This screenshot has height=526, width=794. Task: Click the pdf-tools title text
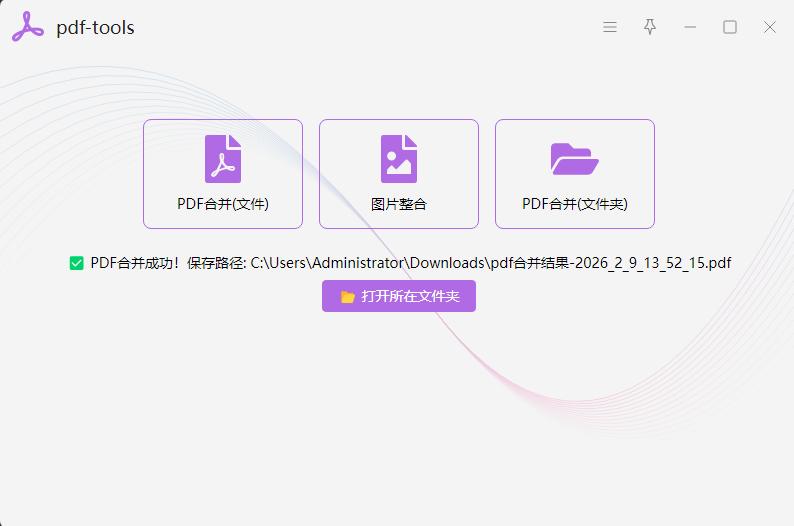95,28
